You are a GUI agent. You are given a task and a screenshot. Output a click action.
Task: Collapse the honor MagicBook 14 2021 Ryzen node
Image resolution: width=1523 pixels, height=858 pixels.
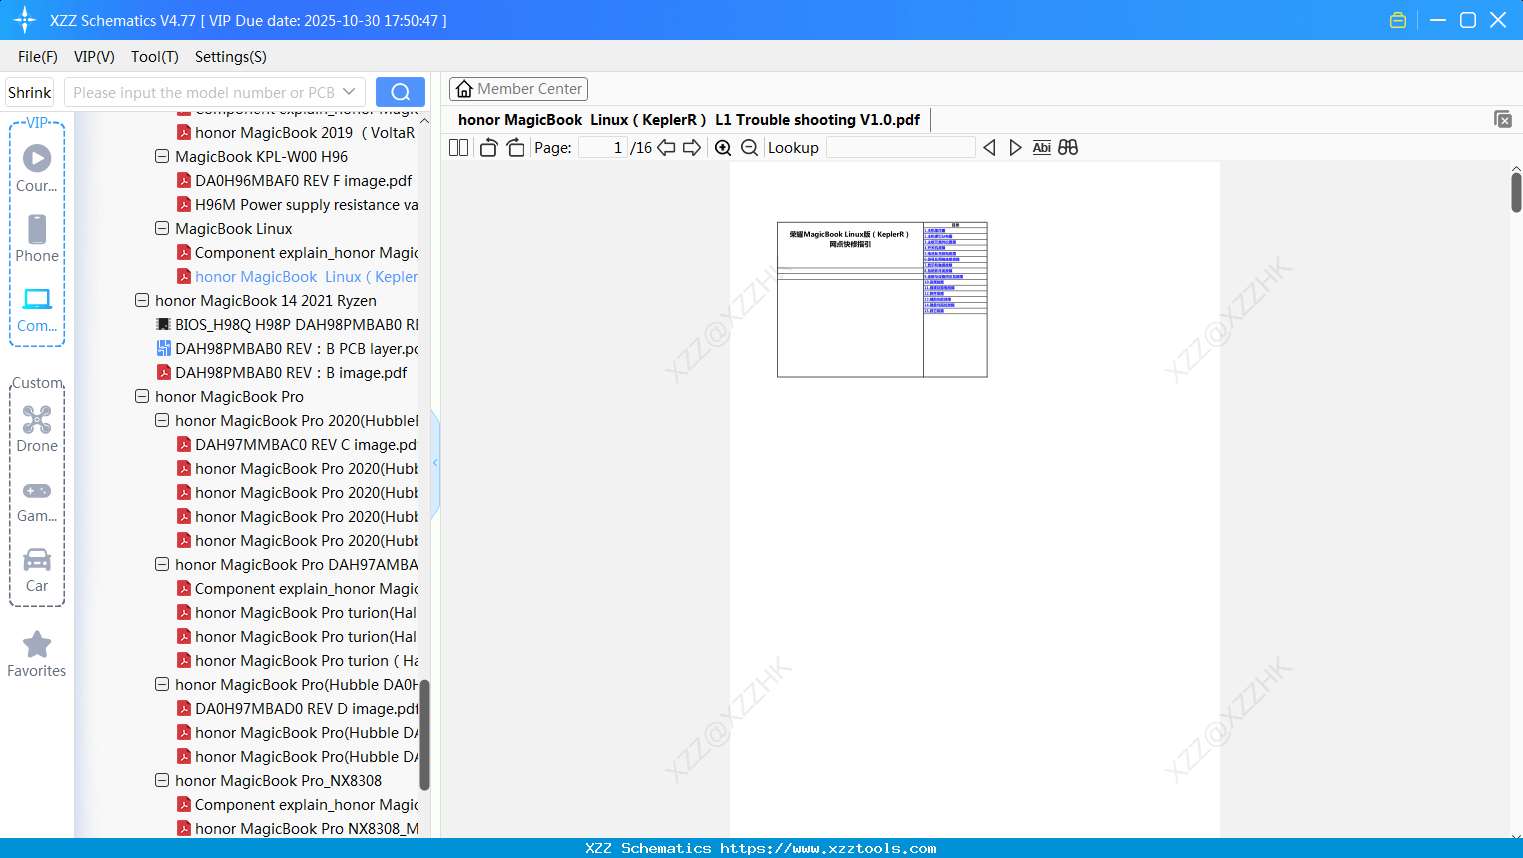click(142, 300)
